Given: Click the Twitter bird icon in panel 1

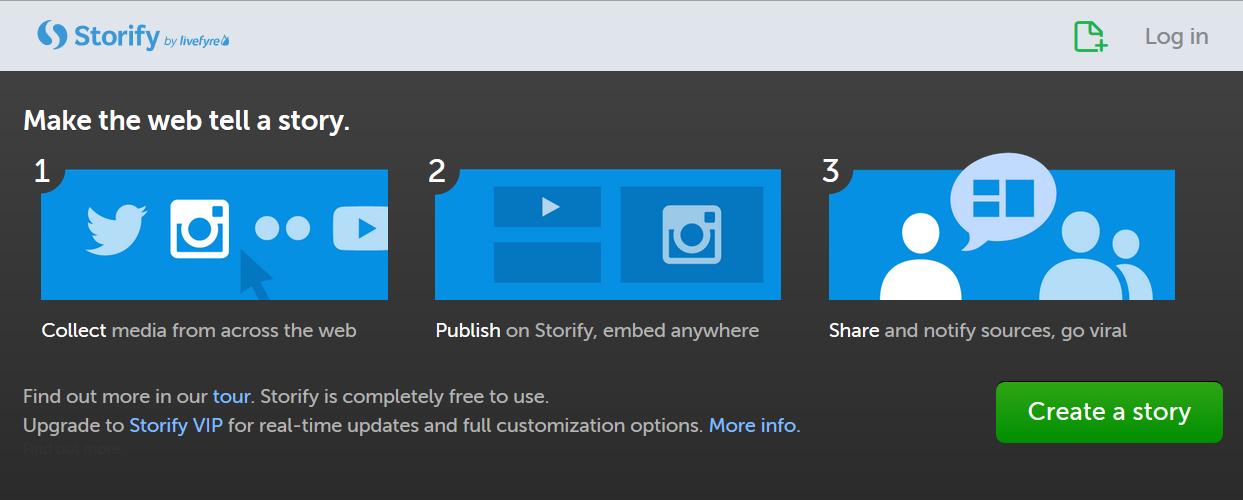Looking at the screenshot, I should click(116, 229).
